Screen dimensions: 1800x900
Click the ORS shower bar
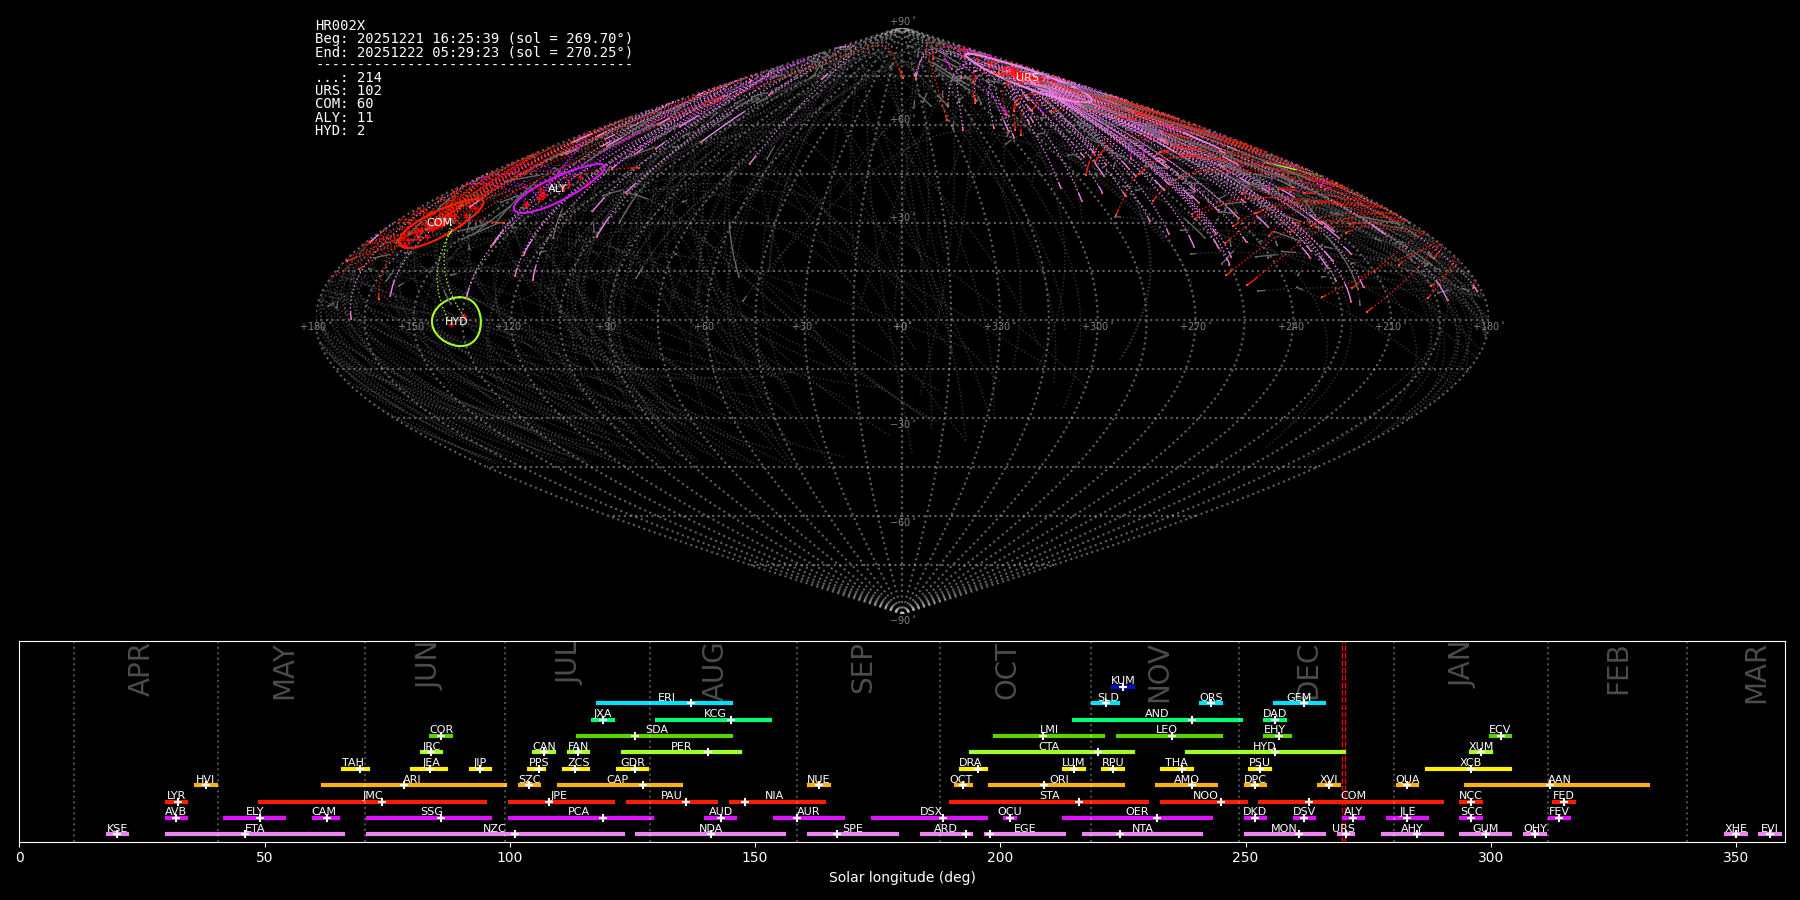pyautogui.click(x=1211, y=703)
